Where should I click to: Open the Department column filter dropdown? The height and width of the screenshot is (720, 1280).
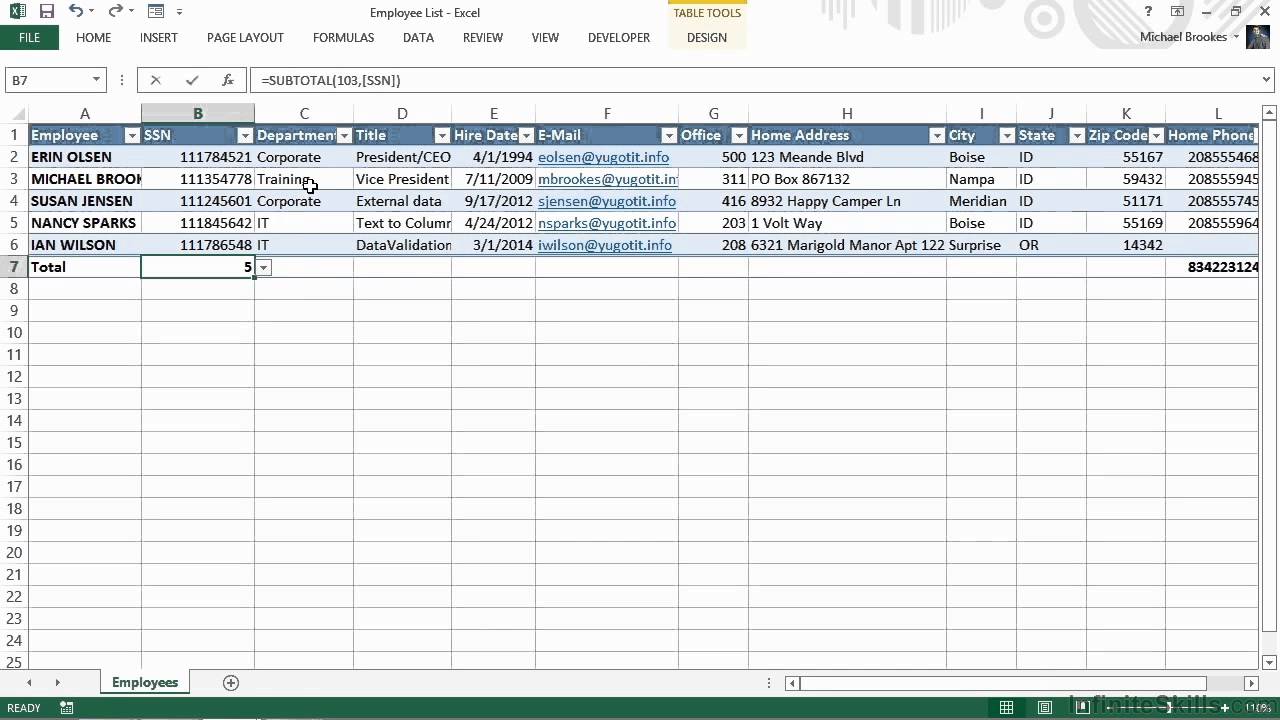coord(344,135)
